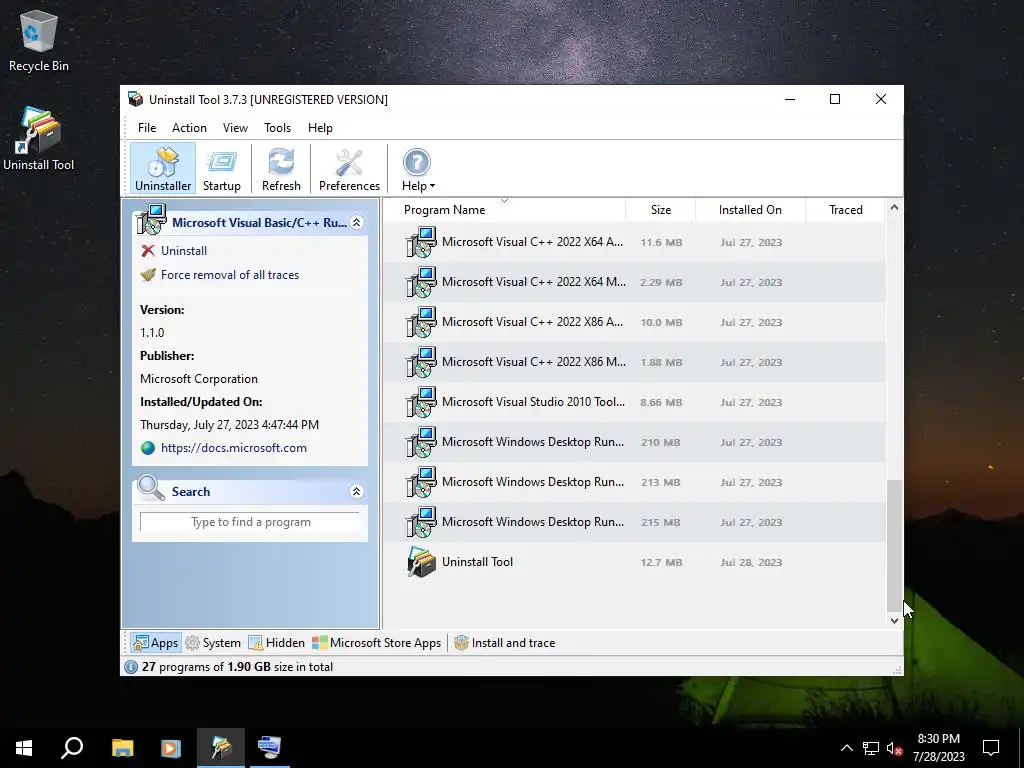Viewport: 1024px width, 768px height.
Task: Select Microsoft Visual C++ 2022 X64 A... row
Action: (634, 242)
